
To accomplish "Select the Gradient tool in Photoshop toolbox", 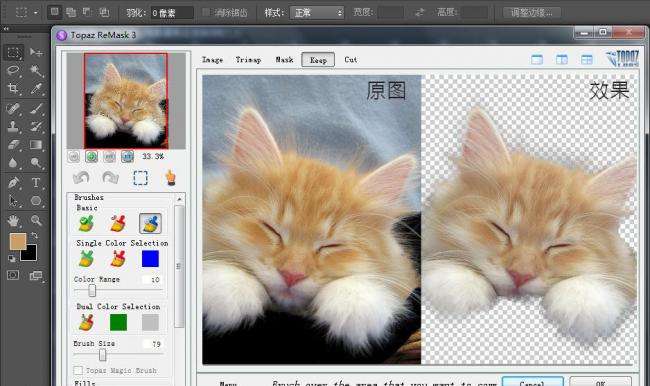I will 36,145.
